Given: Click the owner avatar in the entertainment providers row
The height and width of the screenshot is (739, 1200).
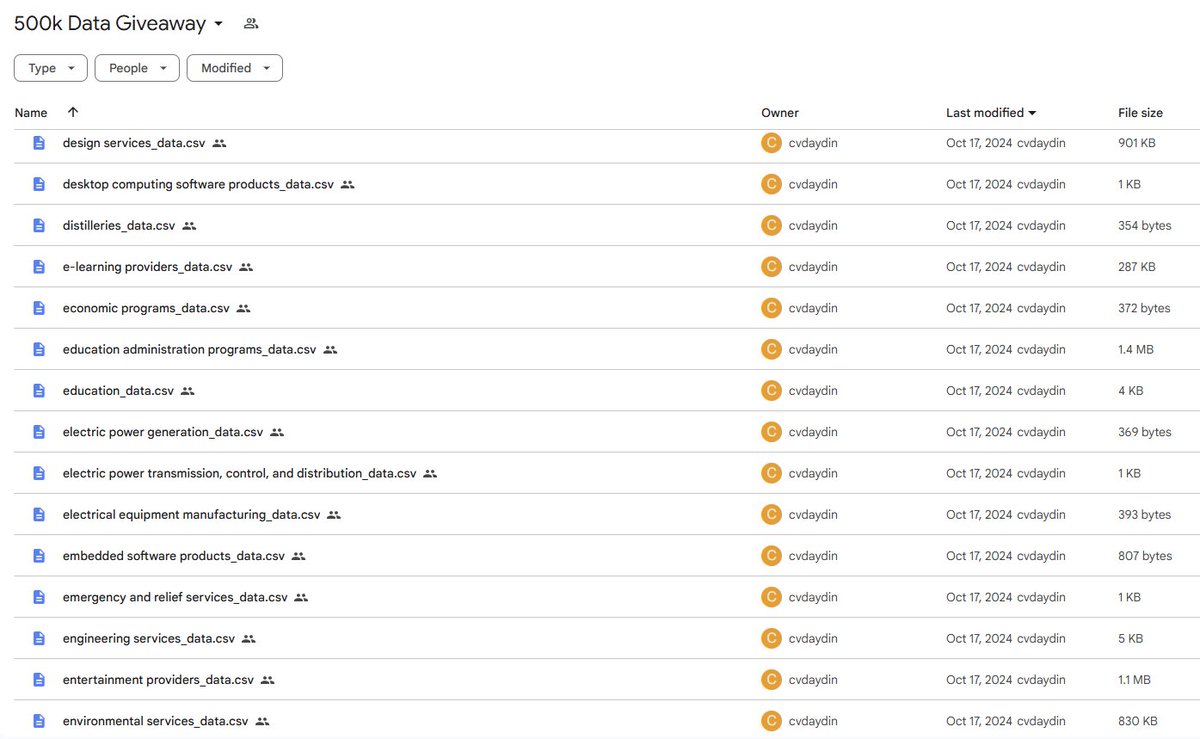Looking at the screenshot, I should (771, 679).
